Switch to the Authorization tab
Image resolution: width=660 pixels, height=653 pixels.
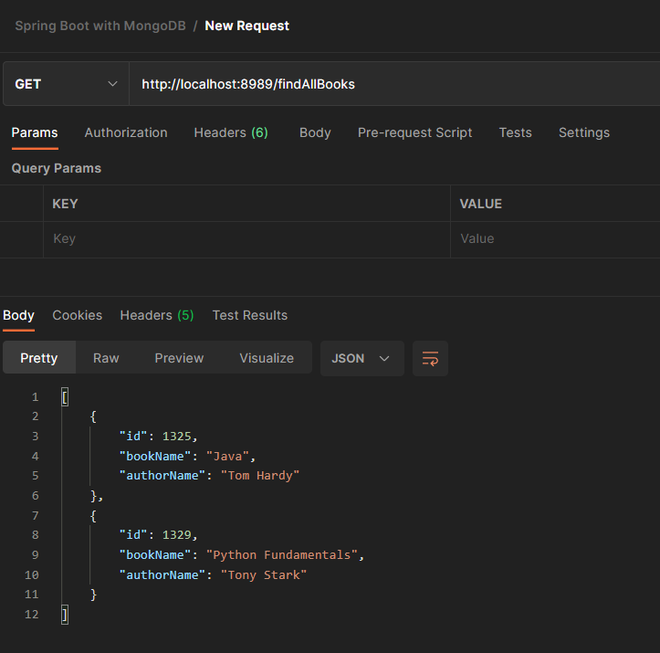click(x=126, y=132)
